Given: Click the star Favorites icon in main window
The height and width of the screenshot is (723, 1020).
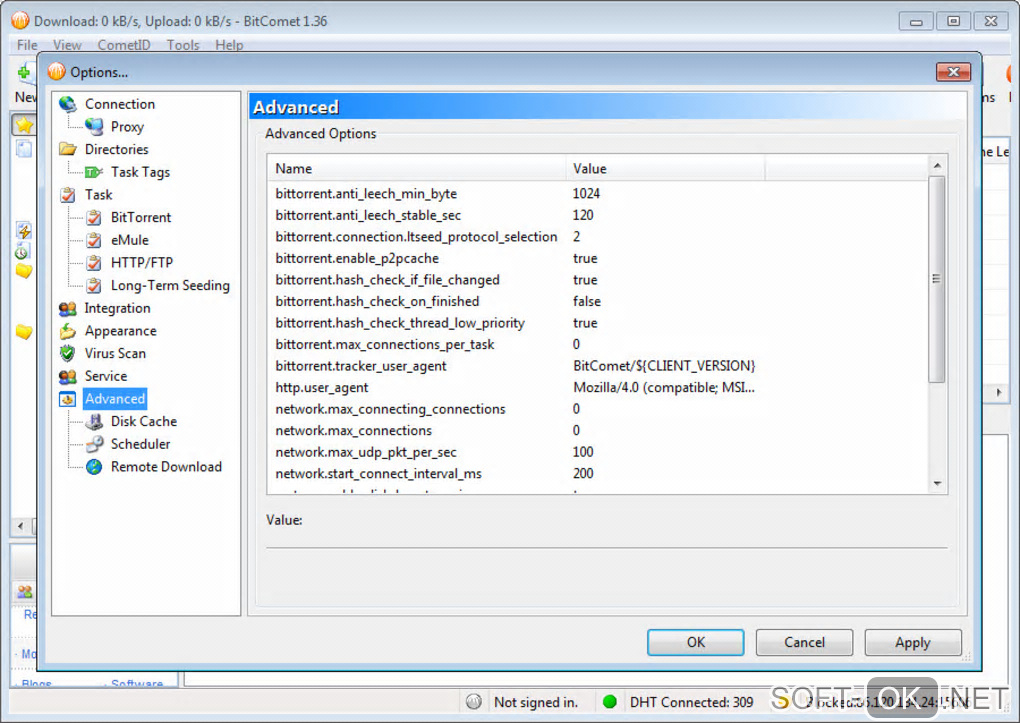Looking at the screenshot, I should [x=24, y=124].
